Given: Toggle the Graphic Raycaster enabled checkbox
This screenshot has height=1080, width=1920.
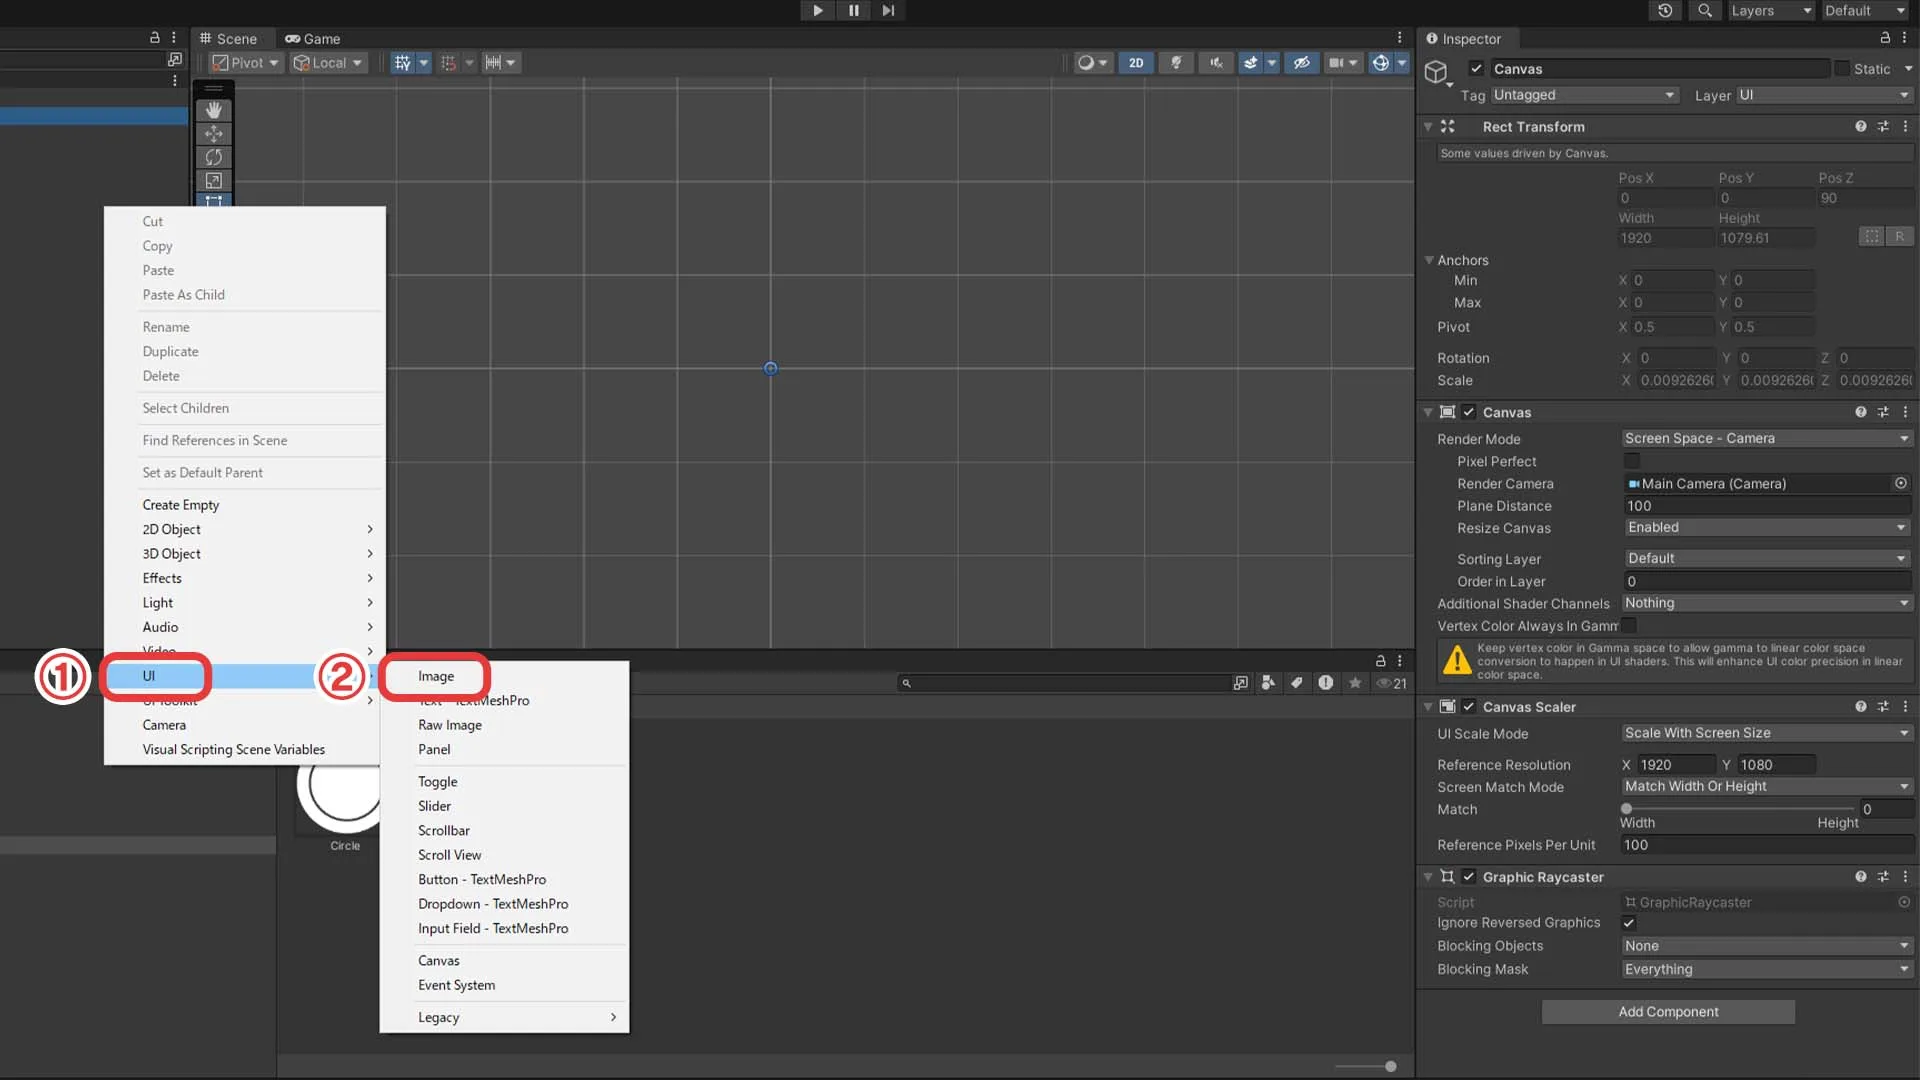Looking at the screenshot, I should click(x=1468, y=877).
